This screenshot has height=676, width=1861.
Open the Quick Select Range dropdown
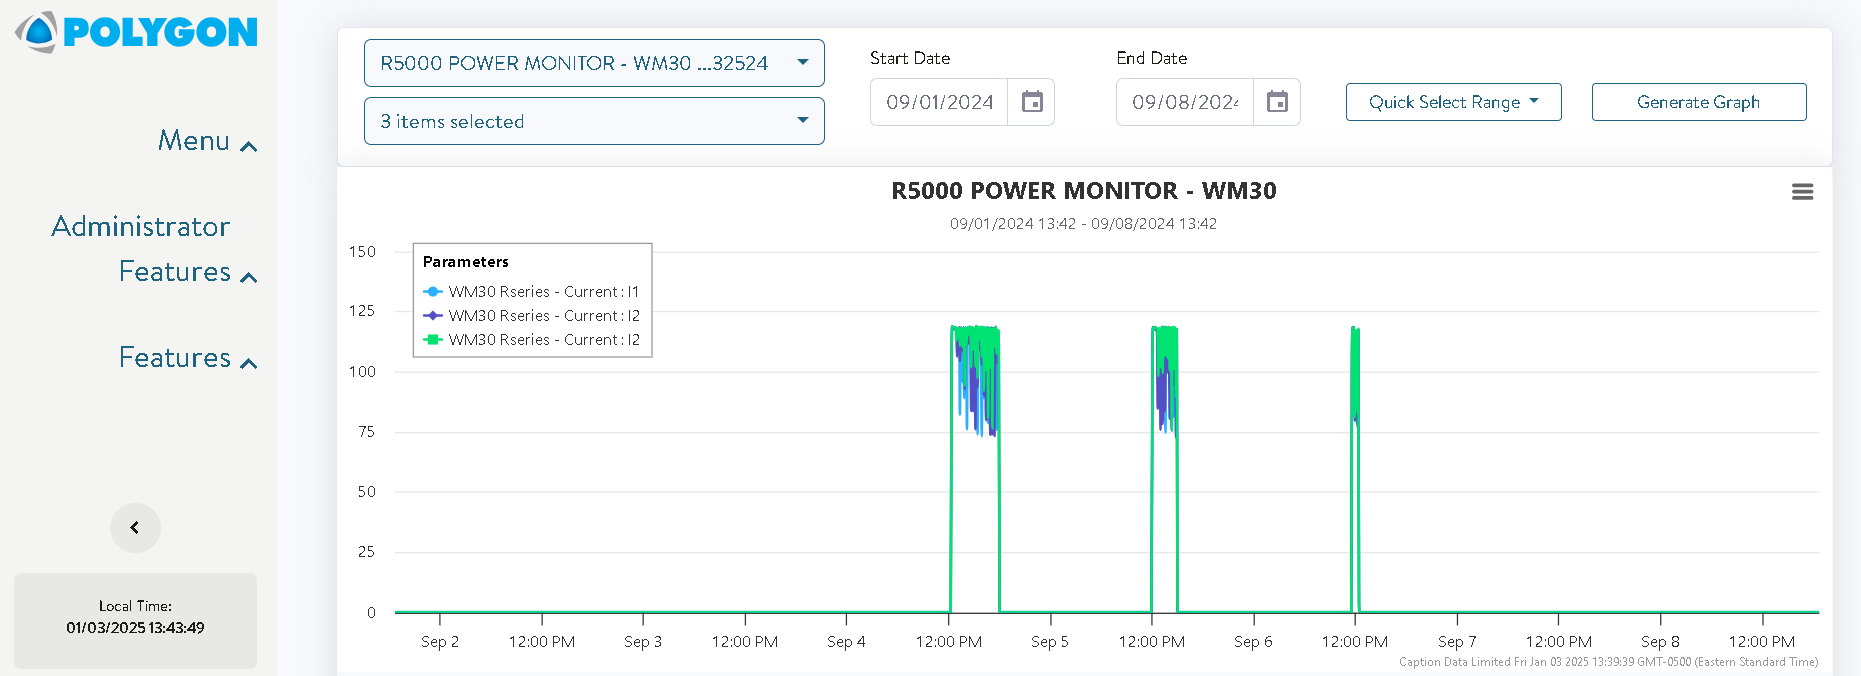(x=1453, y=102)
